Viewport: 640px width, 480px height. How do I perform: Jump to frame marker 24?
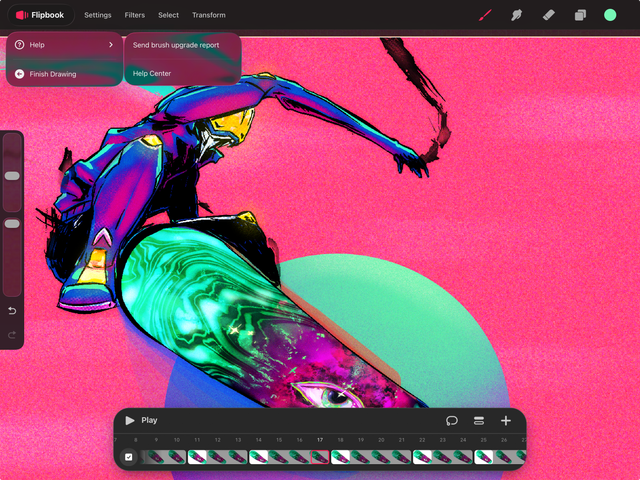[x=463, y=440]
